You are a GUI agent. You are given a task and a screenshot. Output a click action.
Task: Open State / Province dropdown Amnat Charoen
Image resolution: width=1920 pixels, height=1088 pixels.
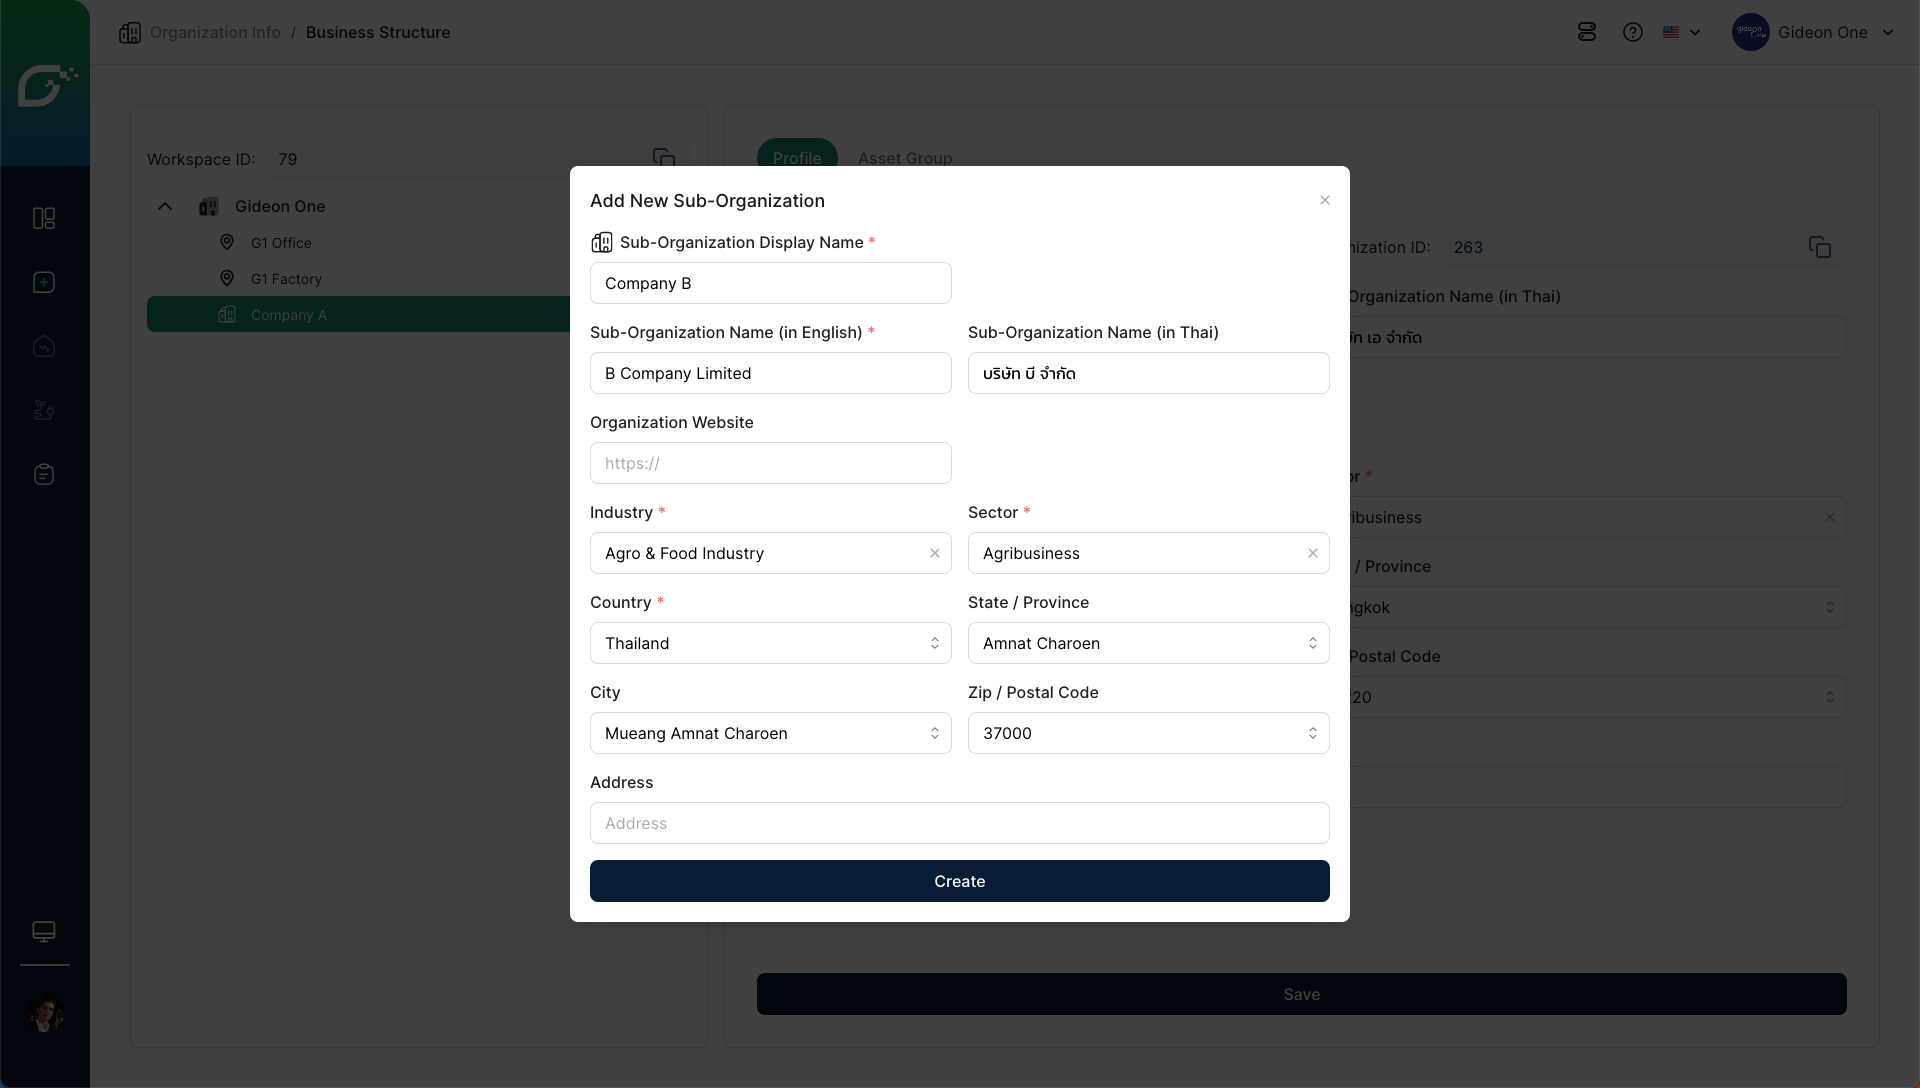[1148, 643]
